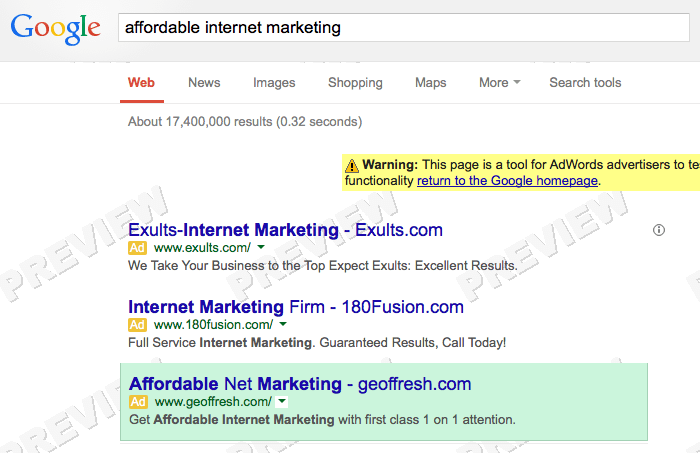Click the Google logo

click(x=56, y=29)
